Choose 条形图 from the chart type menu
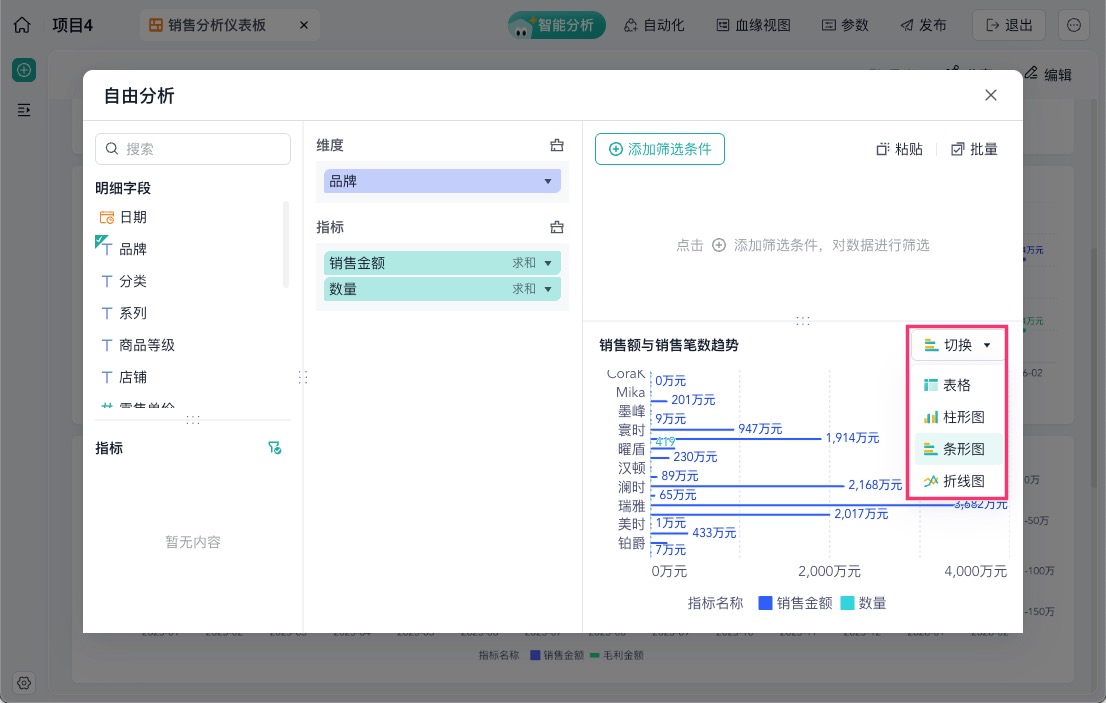The height and width of the screenshot is (703, 1106). pos(957,449)
